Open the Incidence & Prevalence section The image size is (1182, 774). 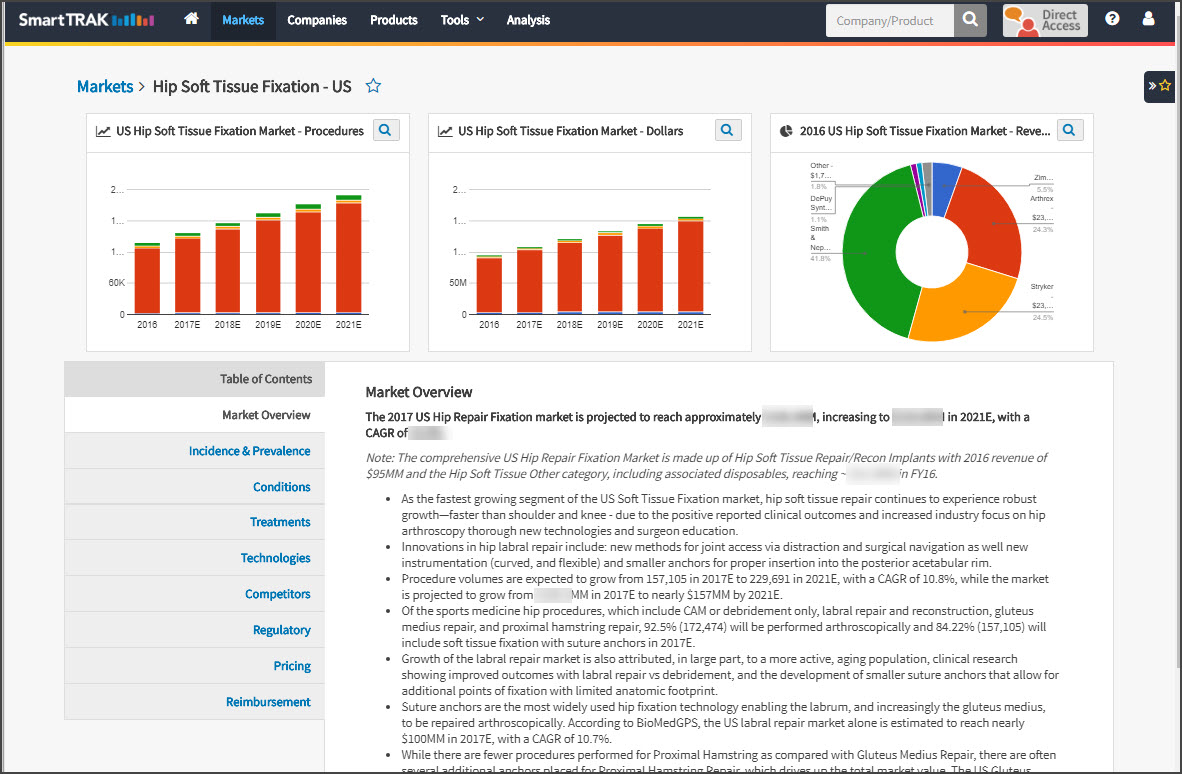(194, 451)
